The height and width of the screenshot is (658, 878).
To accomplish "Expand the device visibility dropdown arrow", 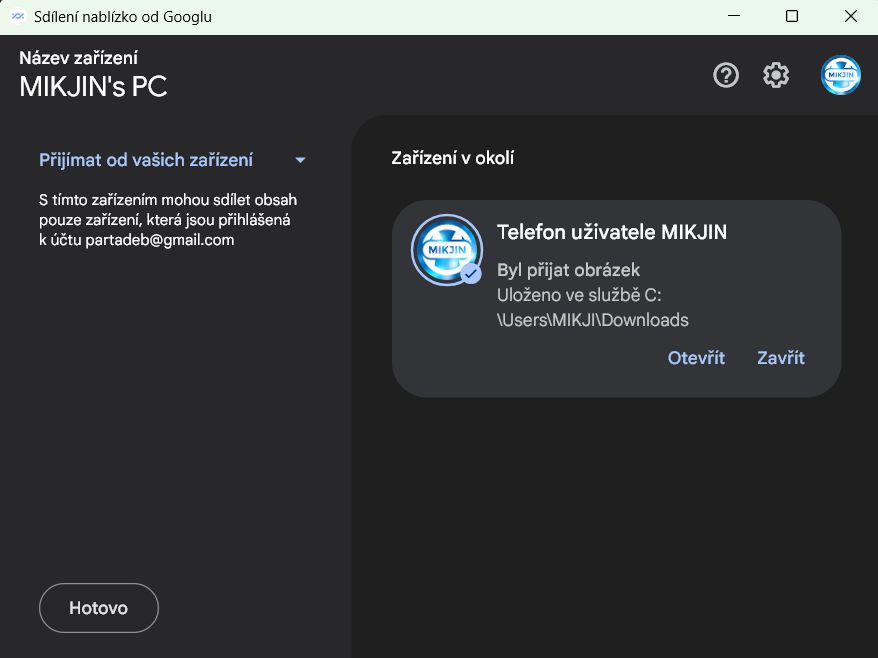I will pos(300,160).
